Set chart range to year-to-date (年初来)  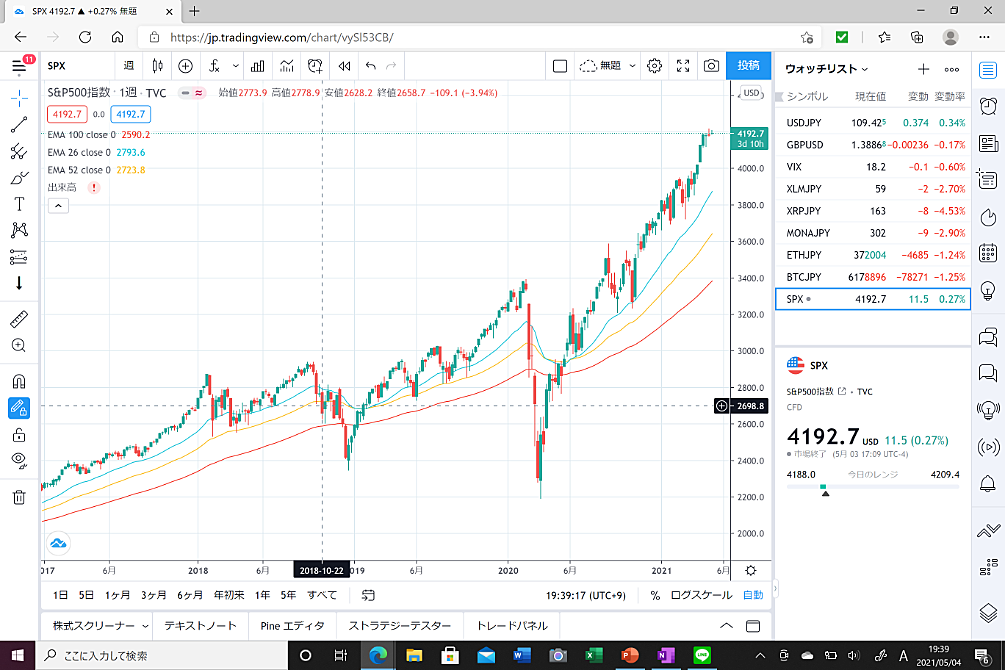pyautogui.click(x=229, y=596)
